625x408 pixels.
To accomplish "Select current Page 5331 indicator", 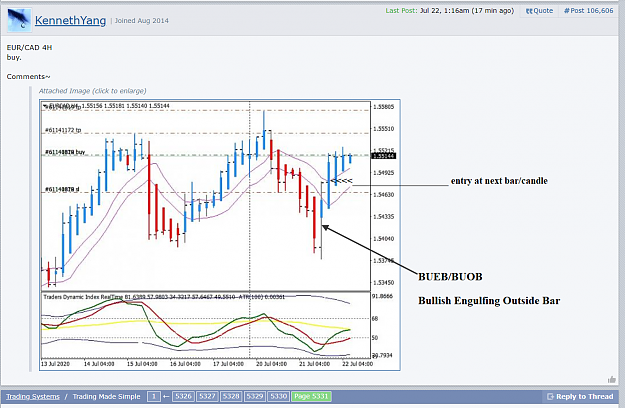I will pos(311,396).
